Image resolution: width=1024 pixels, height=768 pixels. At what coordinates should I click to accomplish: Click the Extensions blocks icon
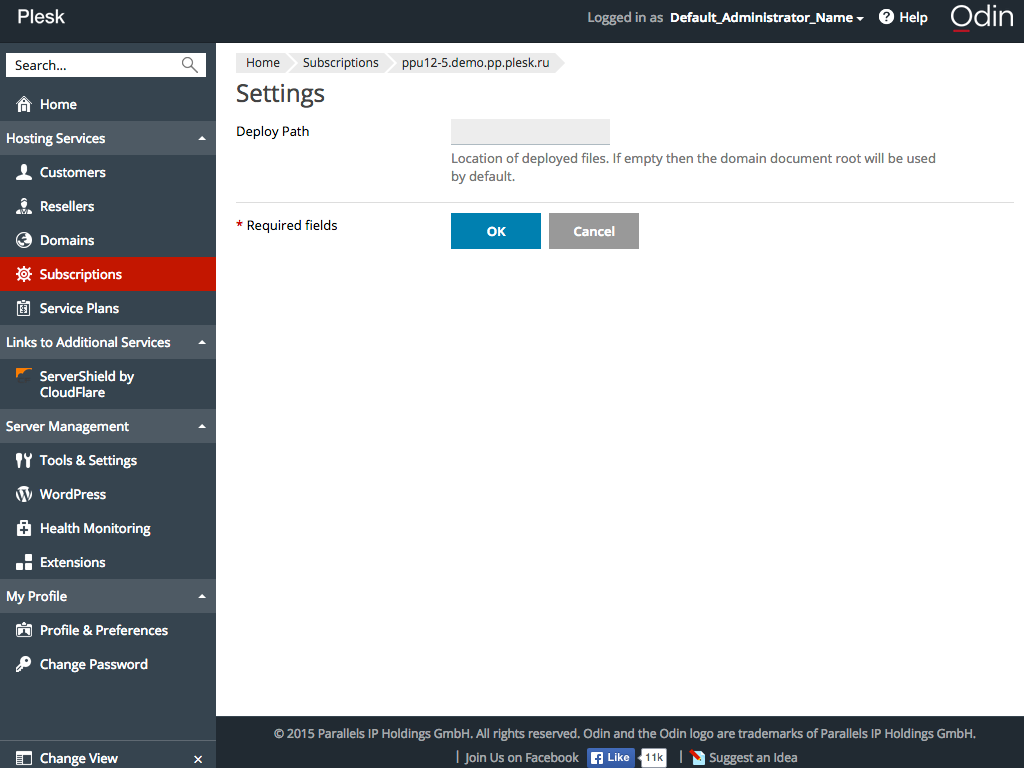point(24,562)
